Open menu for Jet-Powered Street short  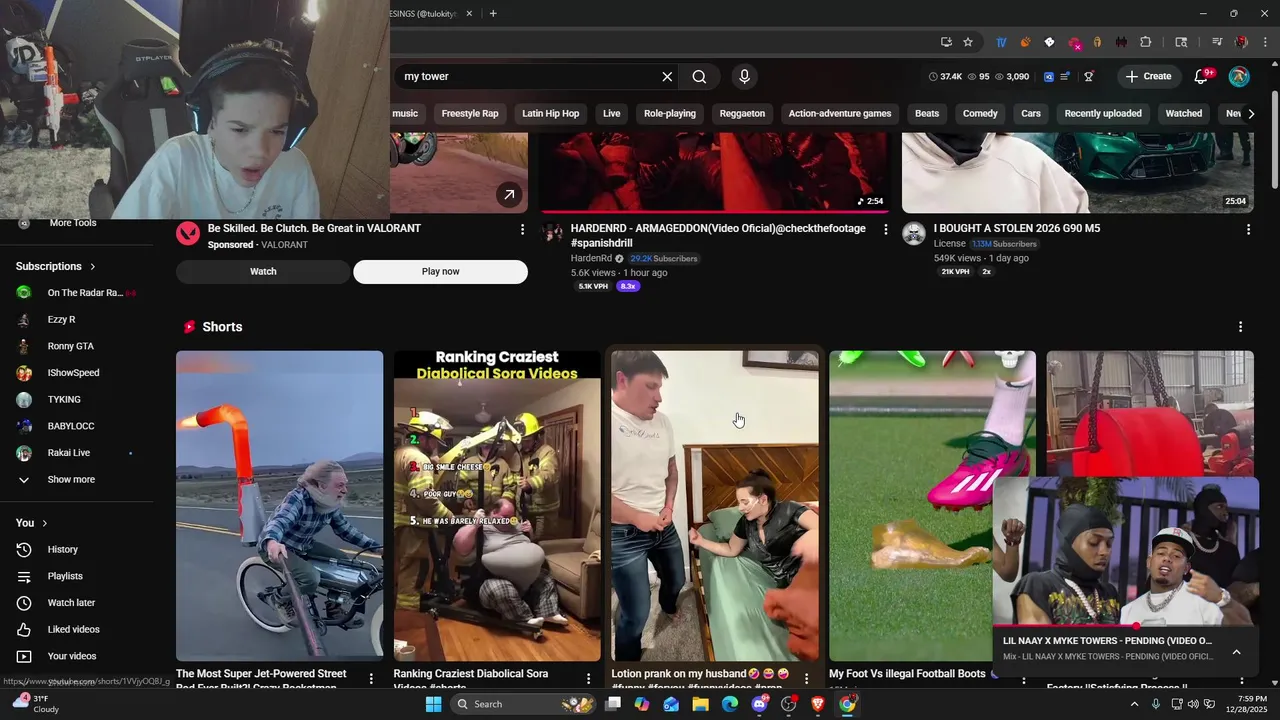pyautogui.click(x=371, y=679)
